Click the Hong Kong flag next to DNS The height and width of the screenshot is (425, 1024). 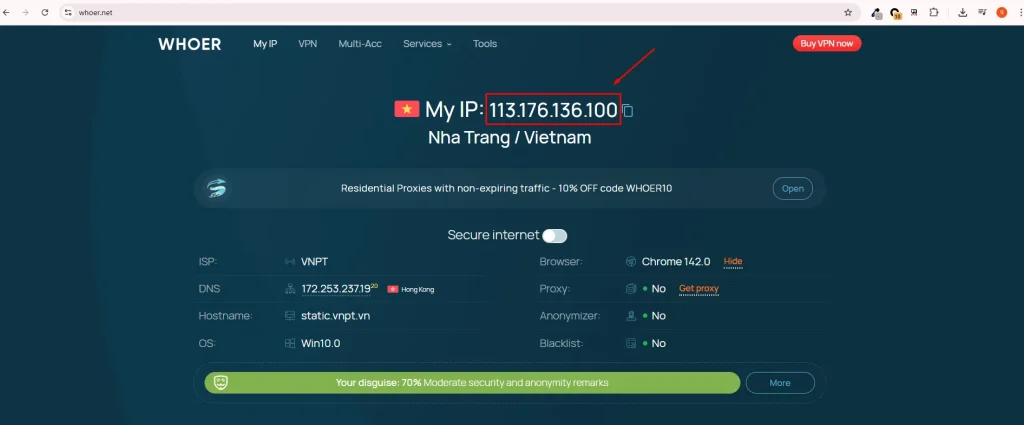pos(392,290)
